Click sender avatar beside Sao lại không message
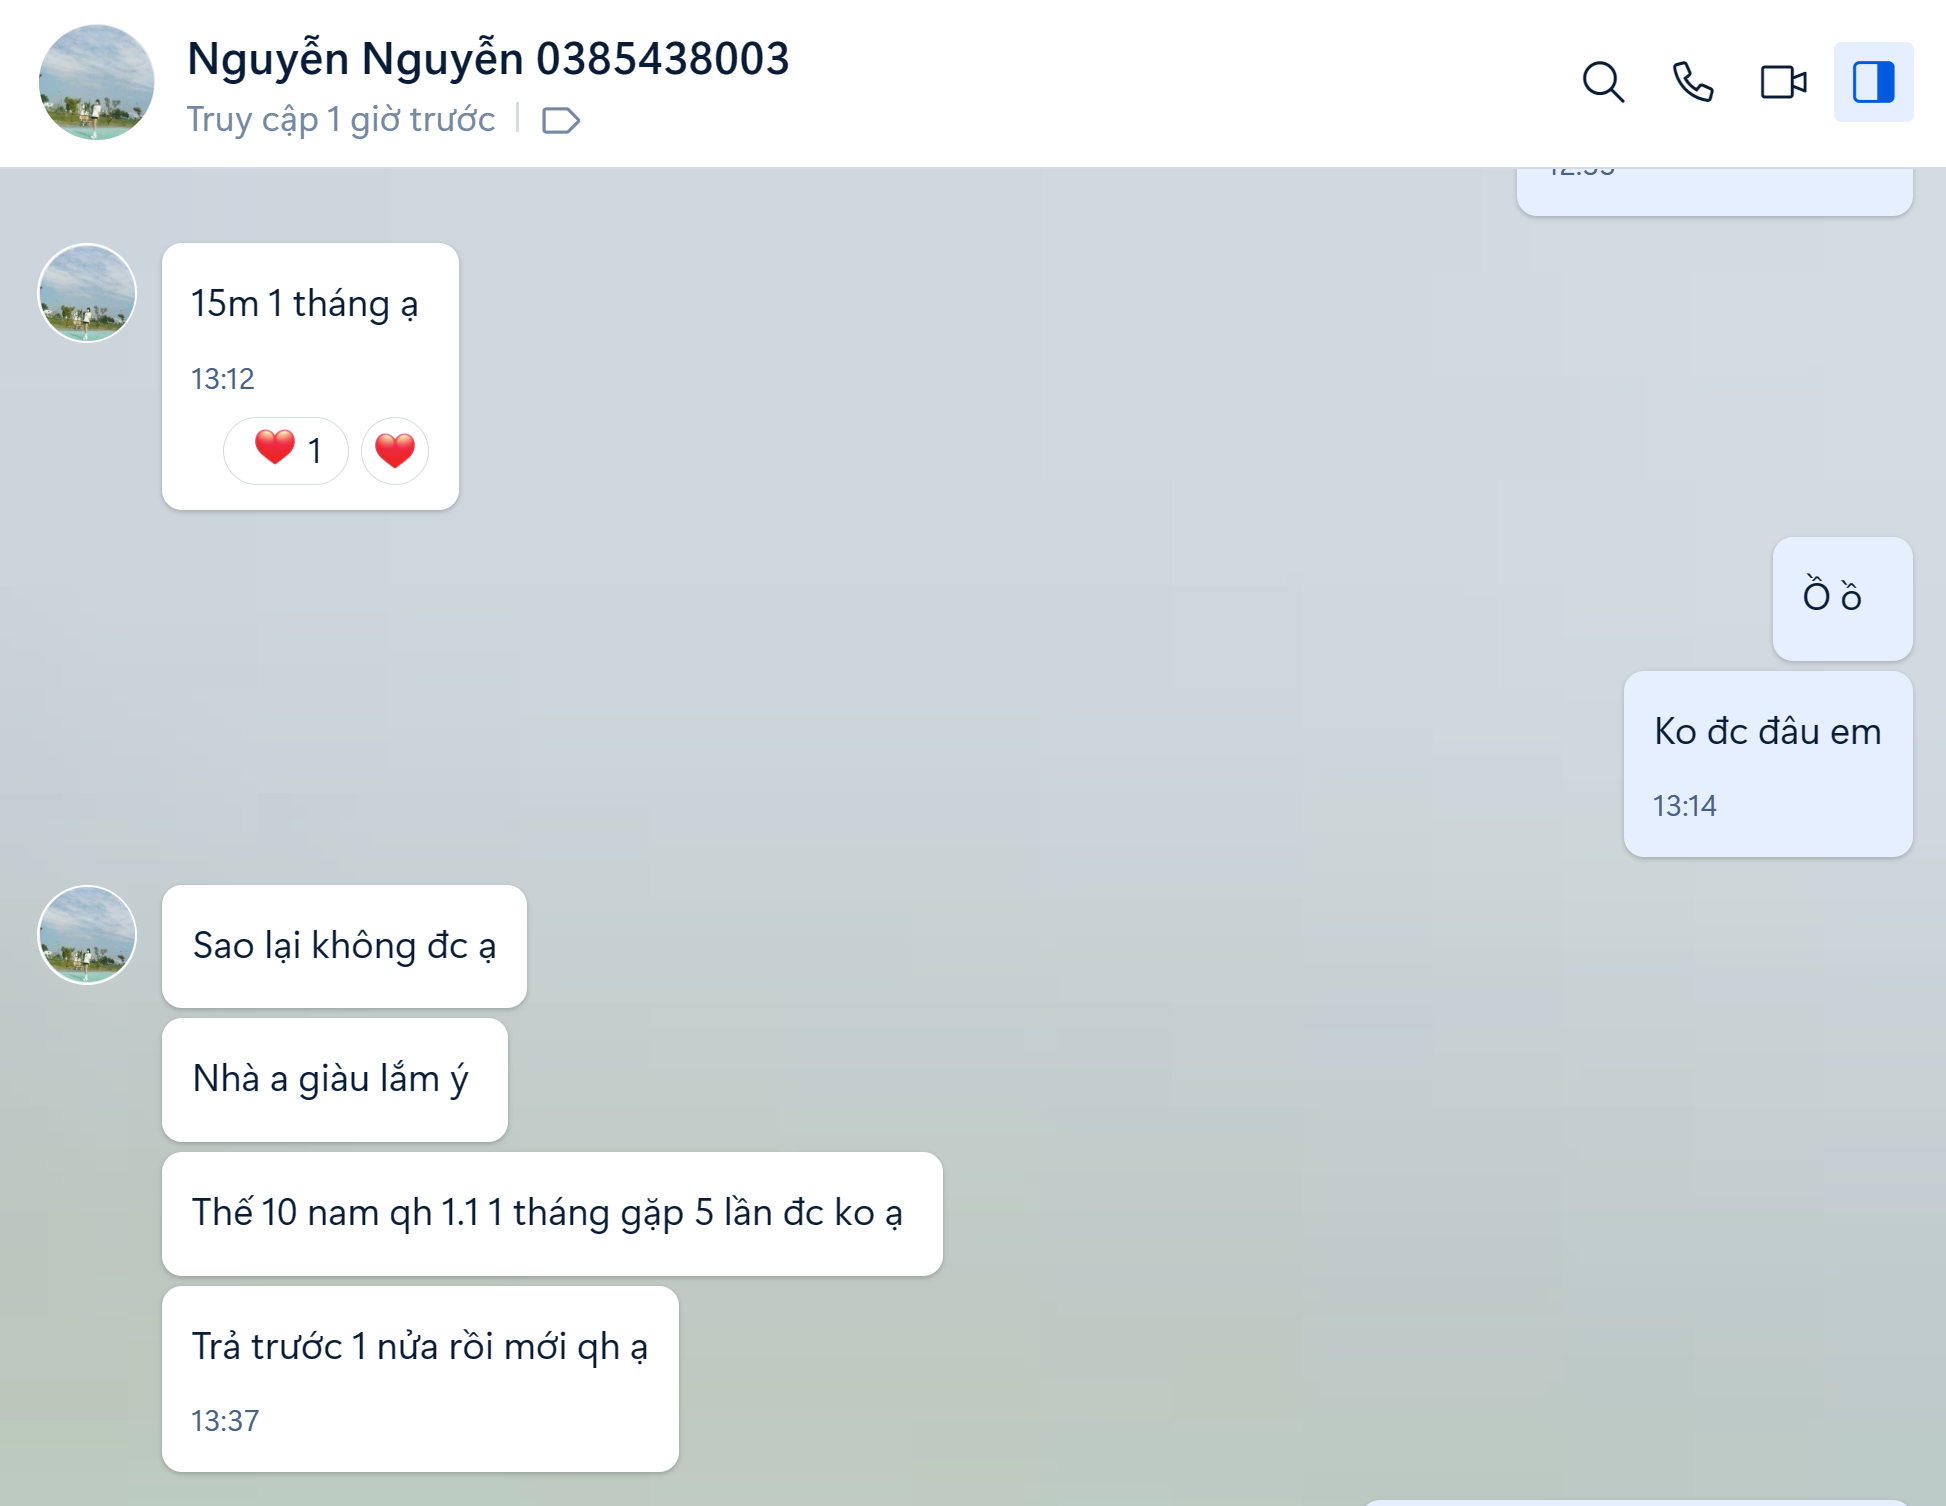Screen dimensions: 1946x1506 87,935
